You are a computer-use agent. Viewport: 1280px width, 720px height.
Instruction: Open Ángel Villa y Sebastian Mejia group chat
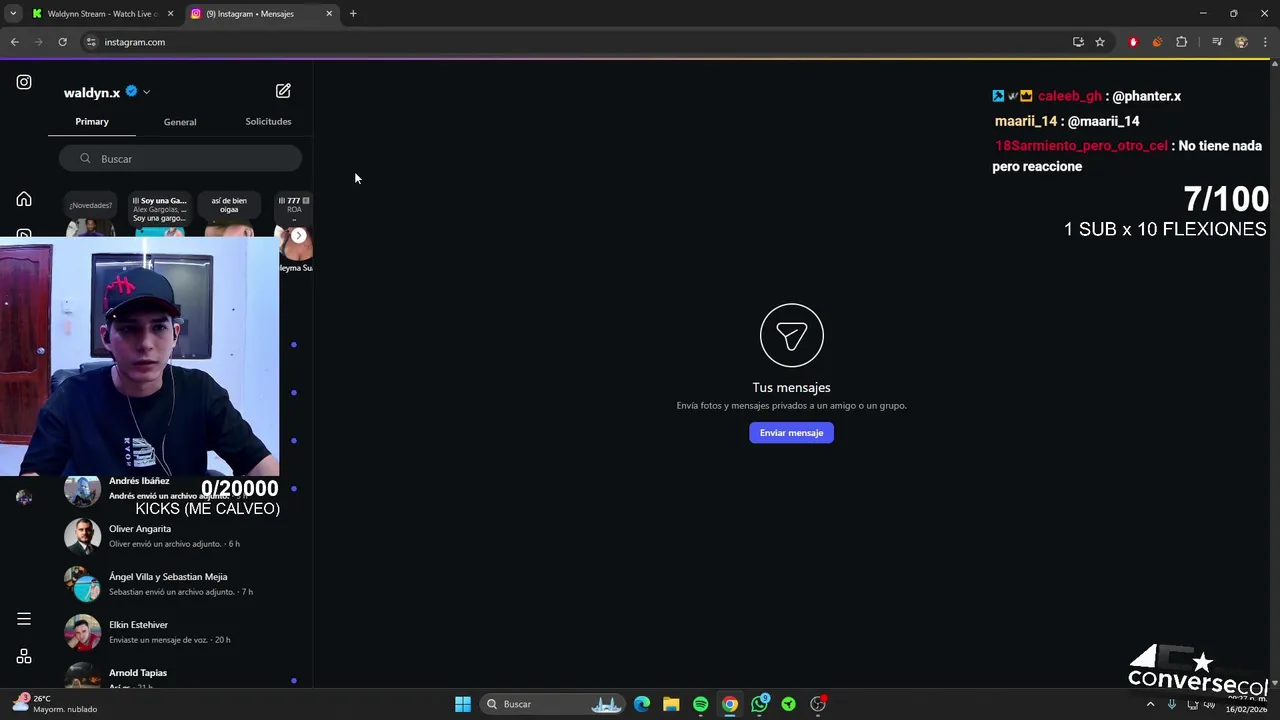click(x=180, y=584)
